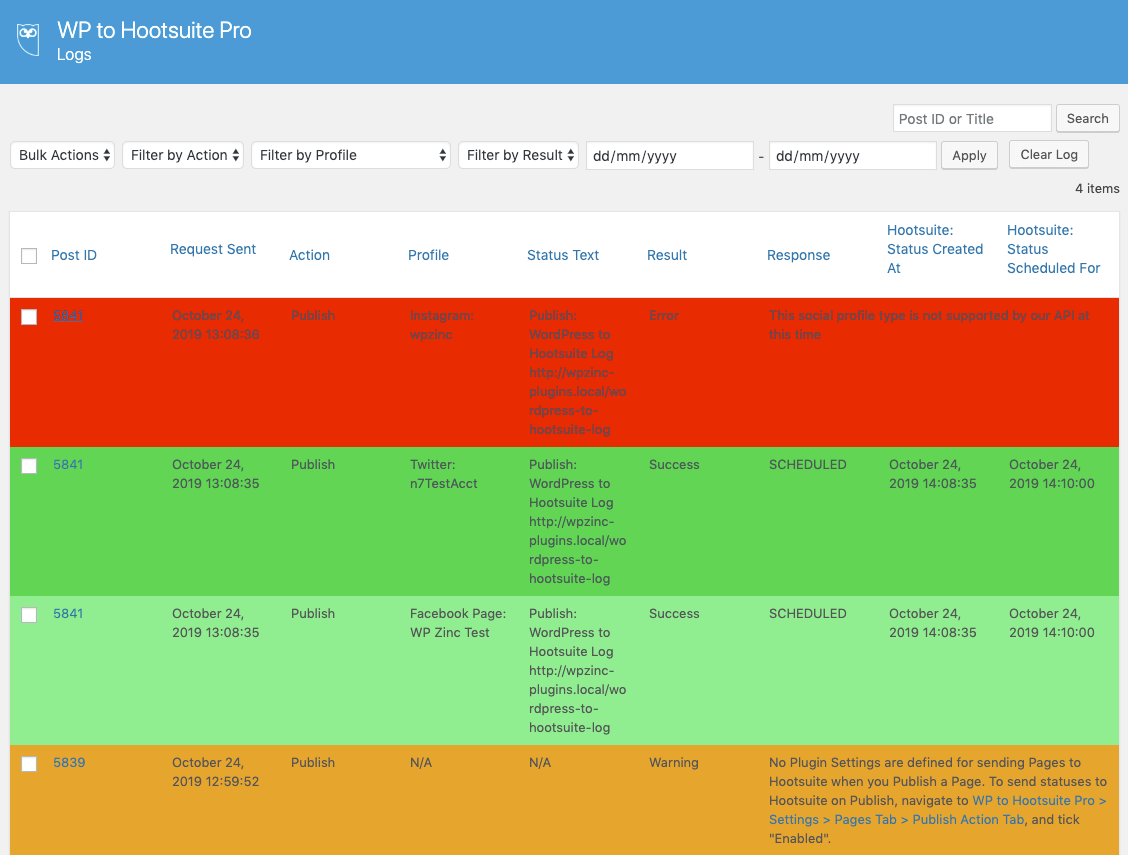The height and width of the screenshot is (855, 1128).
Task: Sort by Request Sent column header
Action: click(x=213, y=249)
